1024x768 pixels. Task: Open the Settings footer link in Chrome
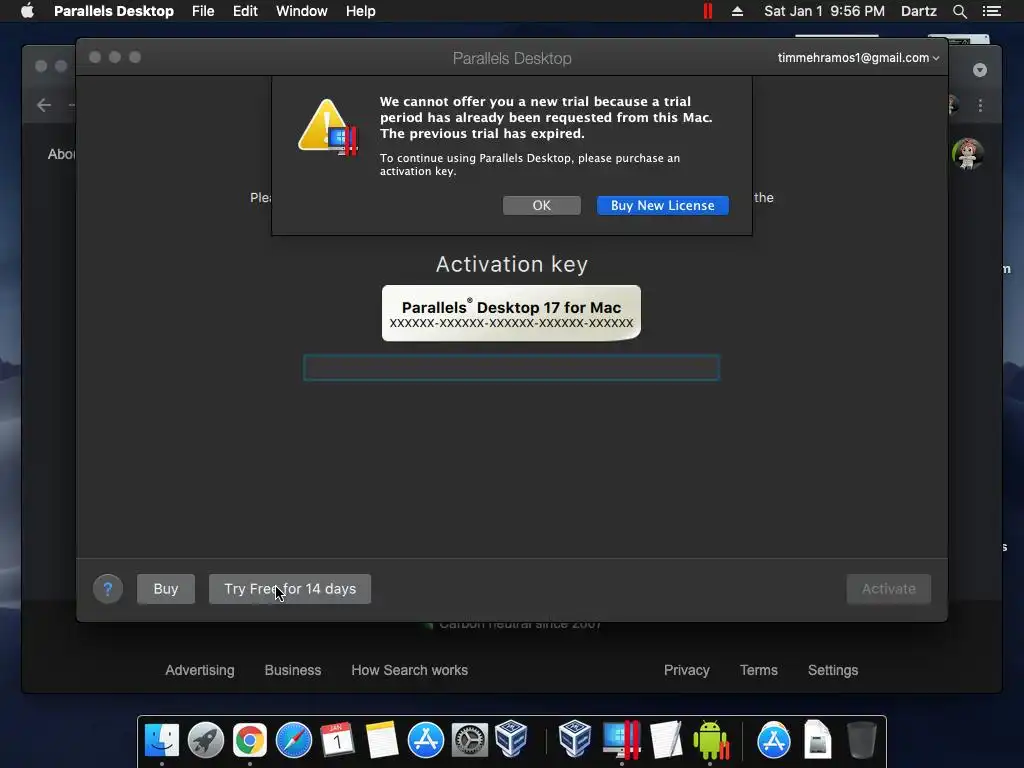[833, 670]
